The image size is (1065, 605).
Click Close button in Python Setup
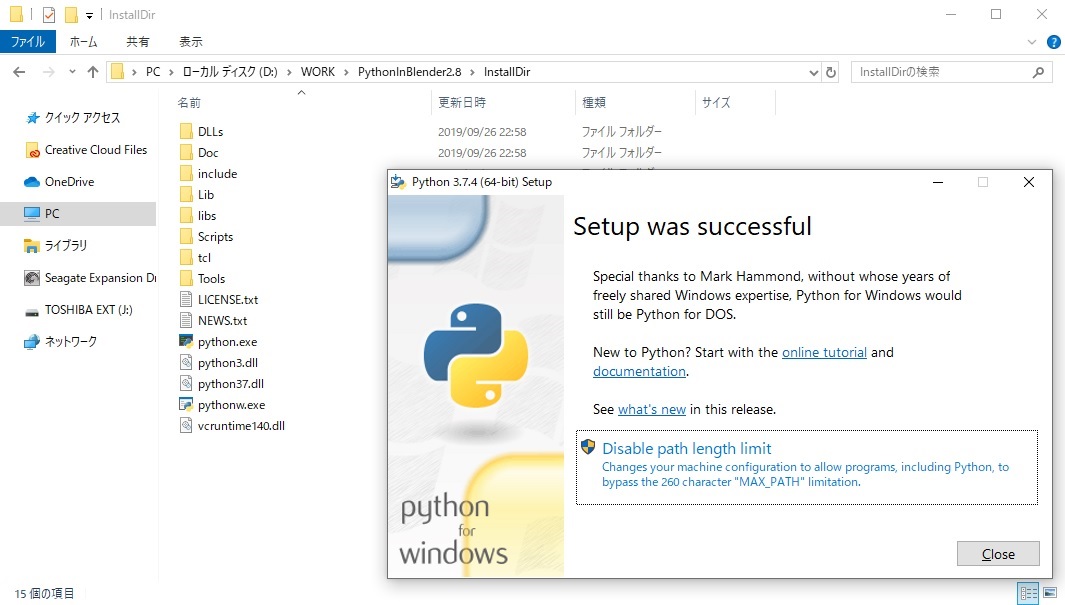pos(998,554)
